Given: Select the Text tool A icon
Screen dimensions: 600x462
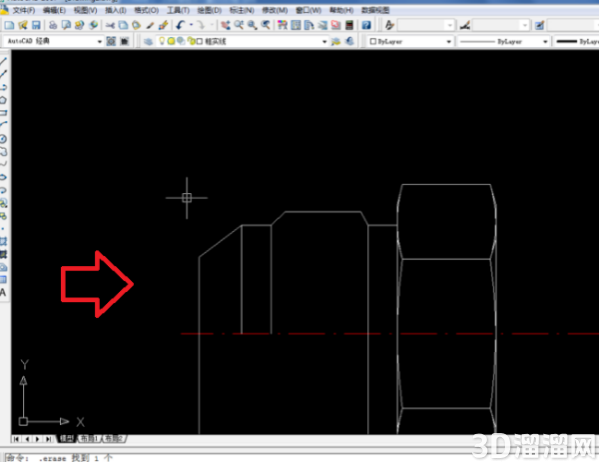Looking at the screenshot, I should [3, 292].
